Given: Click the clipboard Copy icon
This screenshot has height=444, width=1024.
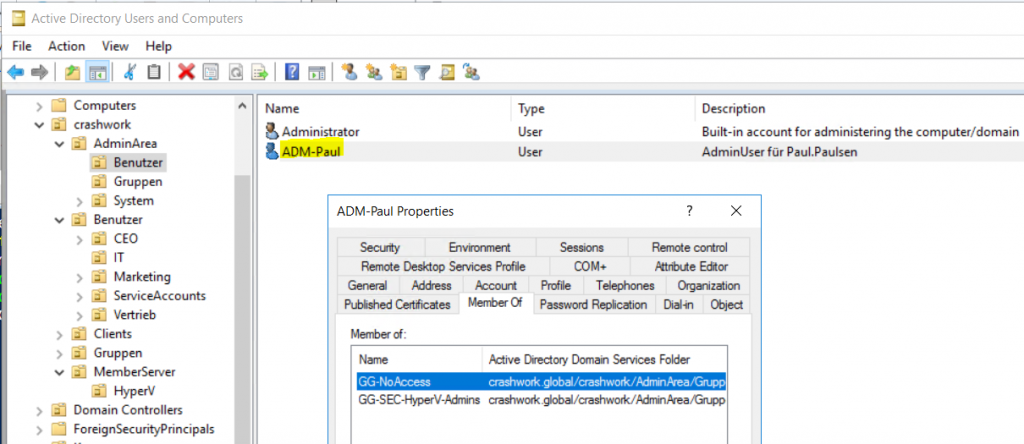Looking at the screenshot, I should point(153,72).
